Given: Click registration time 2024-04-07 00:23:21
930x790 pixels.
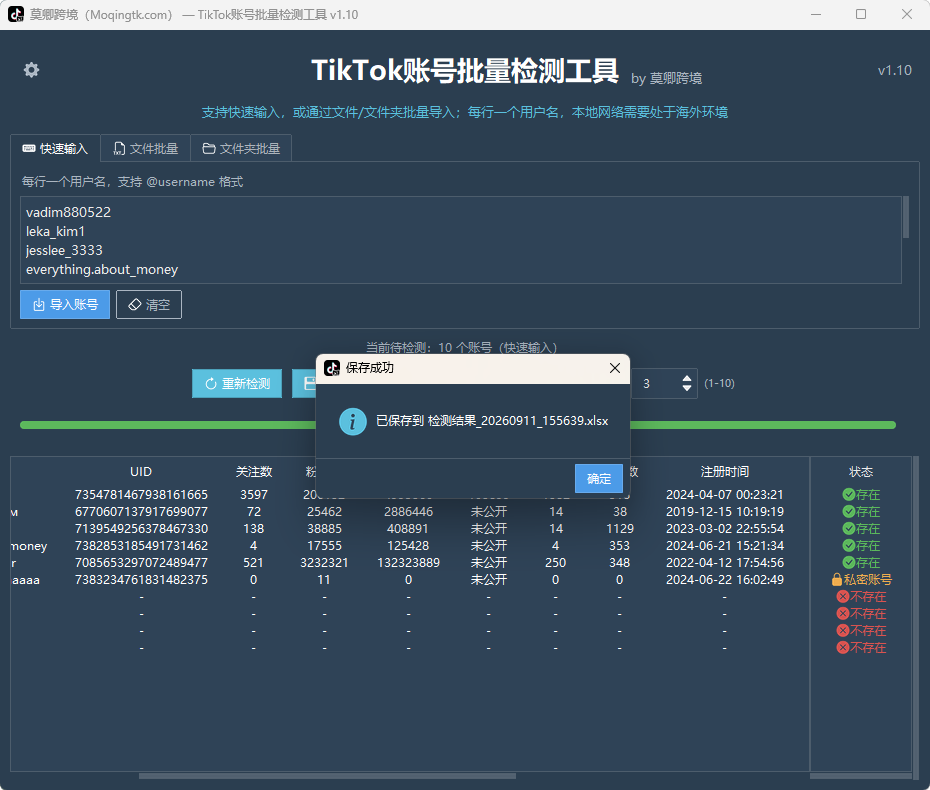Looking at the screenshot, I should click(x=725, y=495).
